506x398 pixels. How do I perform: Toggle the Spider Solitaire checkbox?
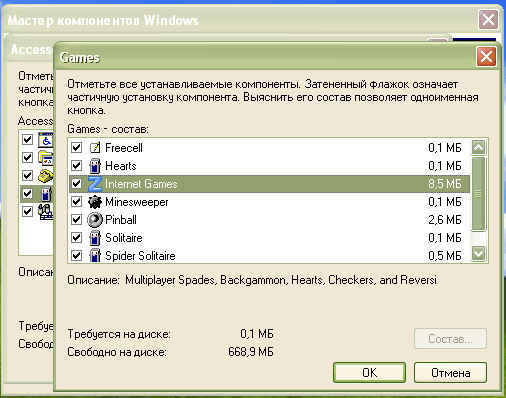(77, 255)
